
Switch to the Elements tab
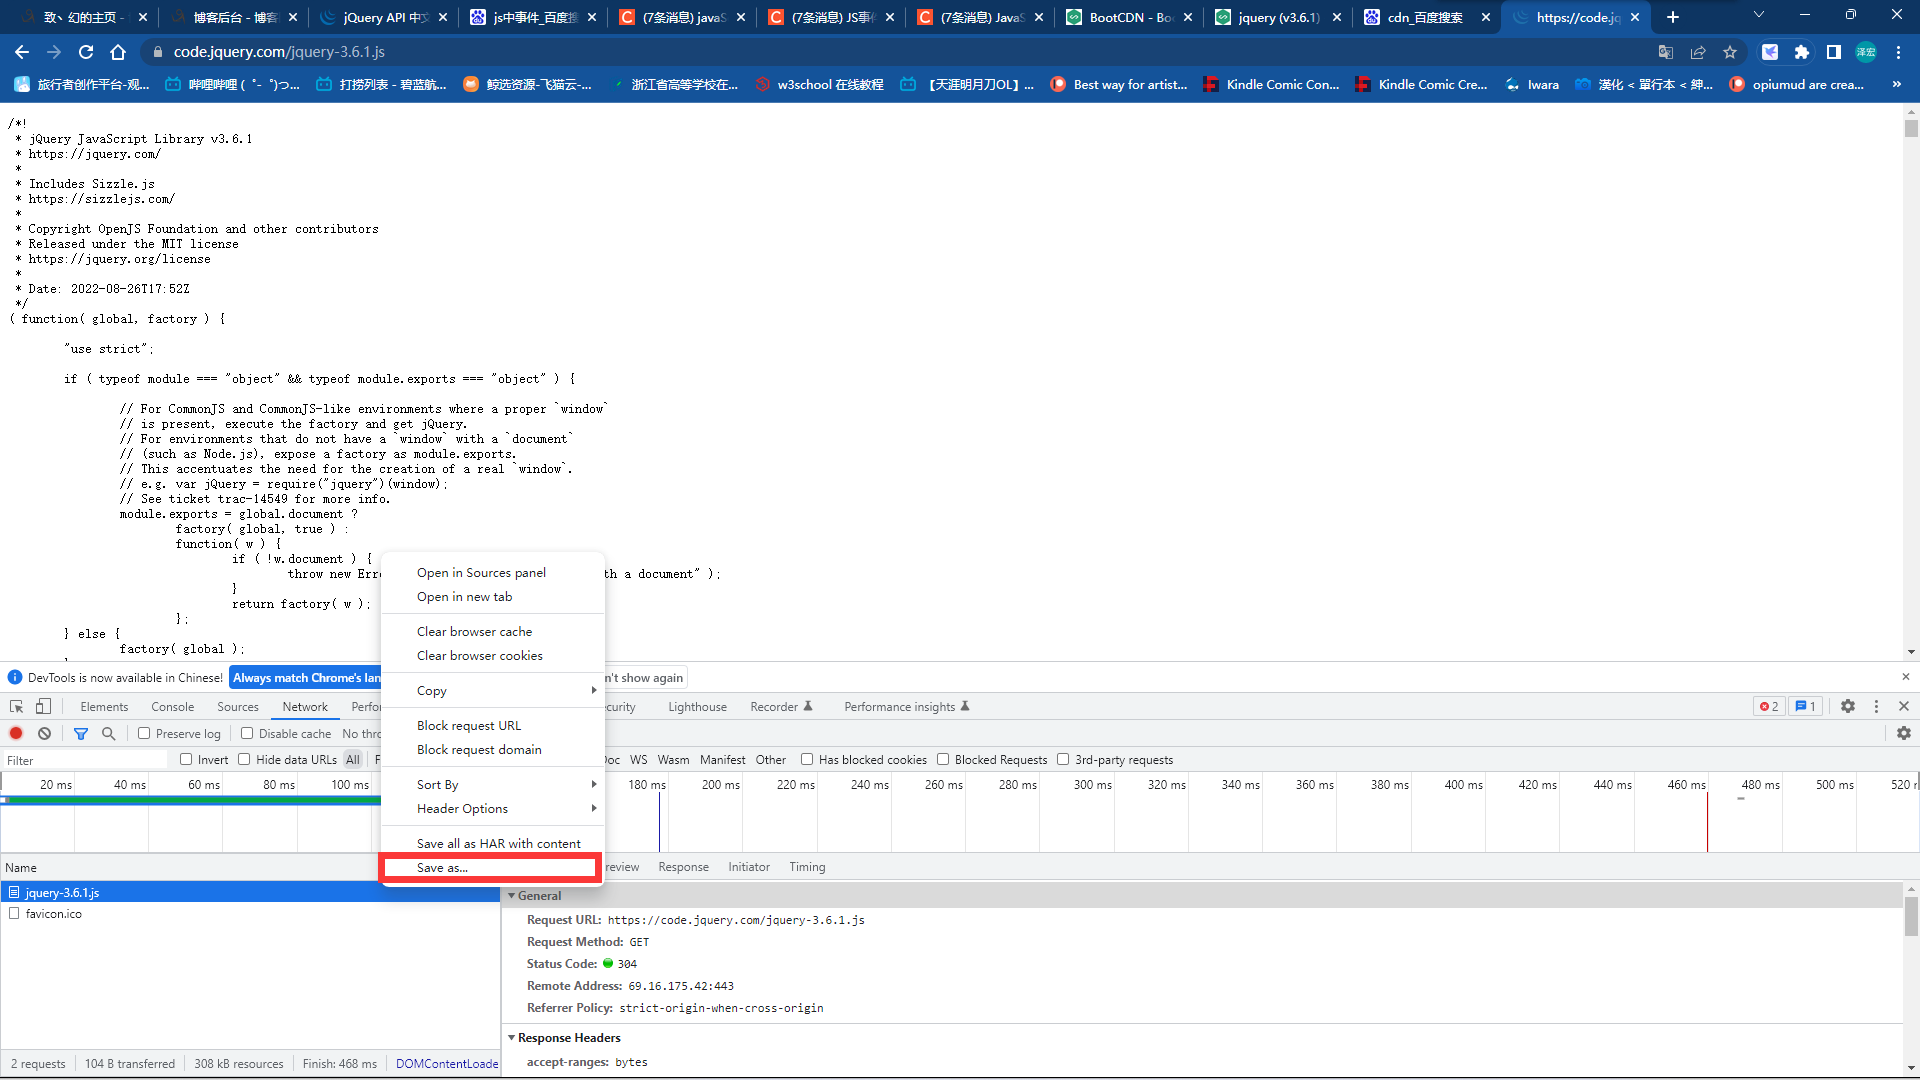[x=104, y=706]
